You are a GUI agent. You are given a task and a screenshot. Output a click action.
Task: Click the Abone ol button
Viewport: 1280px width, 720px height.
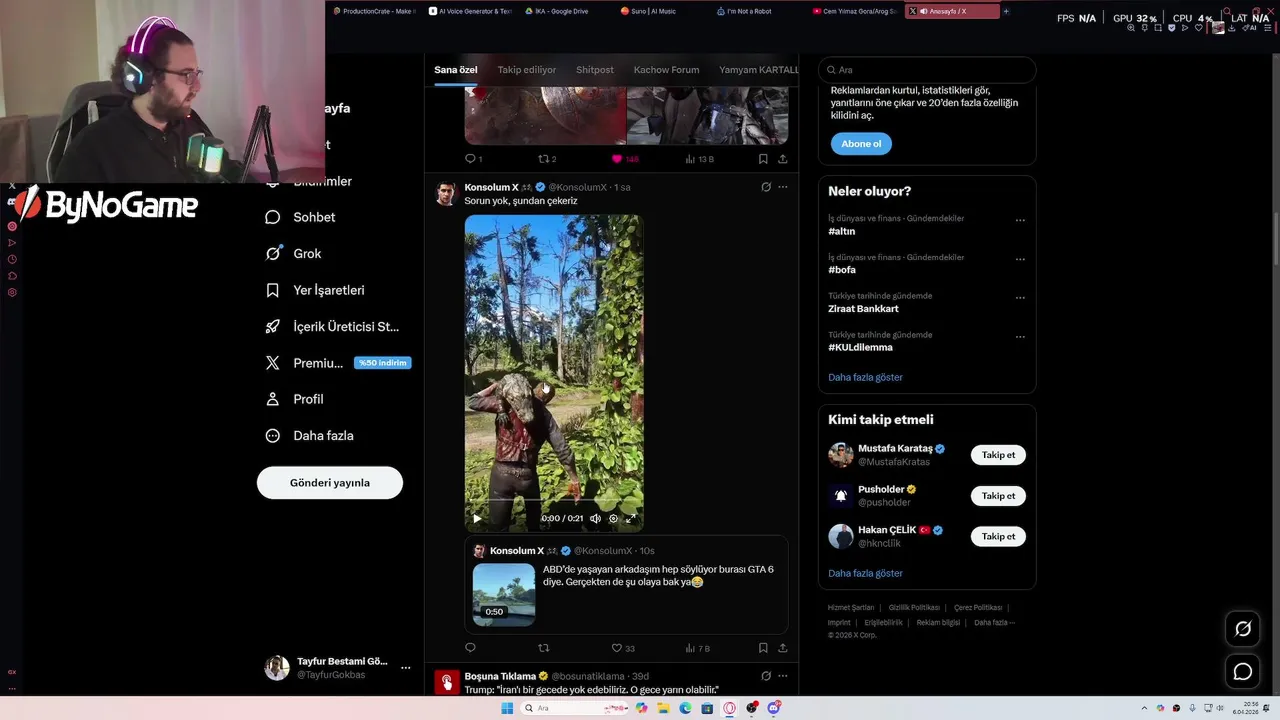click(x=861, y=144)
